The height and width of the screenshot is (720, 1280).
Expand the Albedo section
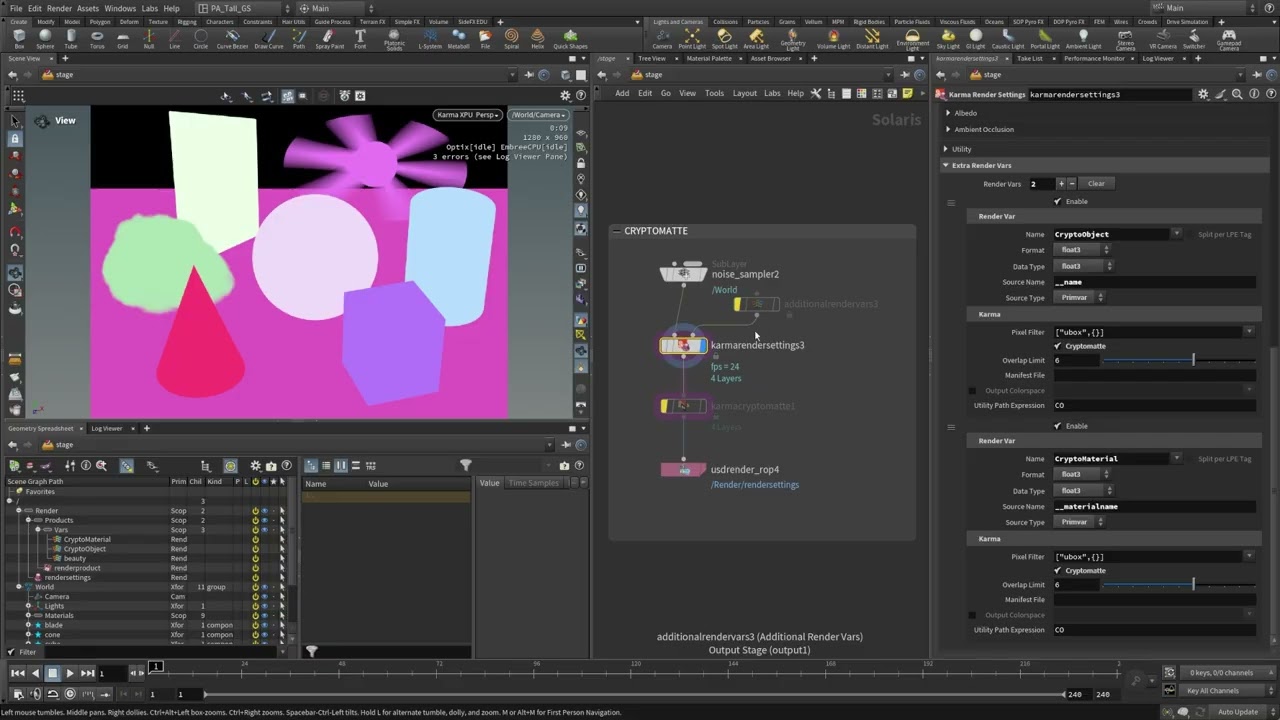948,113
